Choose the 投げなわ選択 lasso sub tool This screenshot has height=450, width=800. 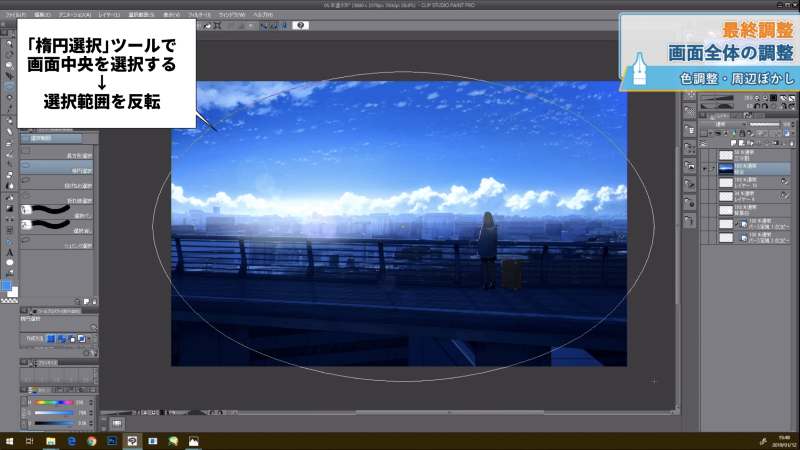coord(57,182)
